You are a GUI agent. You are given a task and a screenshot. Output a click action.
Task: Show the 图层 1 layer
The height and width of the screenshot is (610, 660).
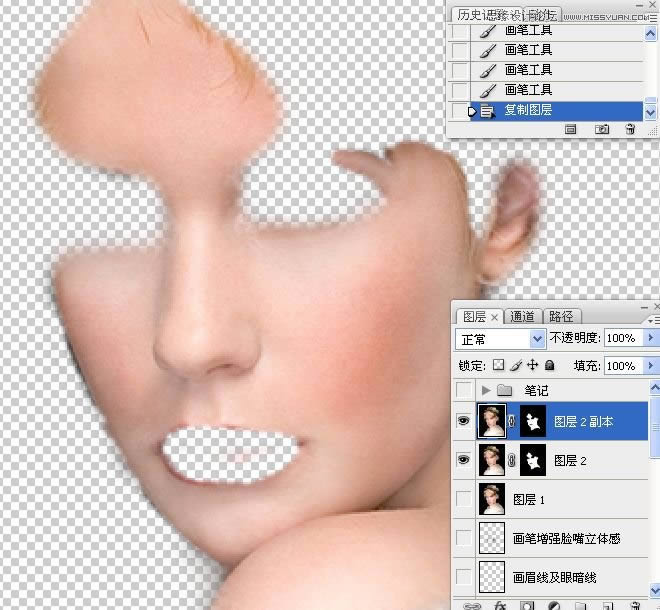click(463, 498)
